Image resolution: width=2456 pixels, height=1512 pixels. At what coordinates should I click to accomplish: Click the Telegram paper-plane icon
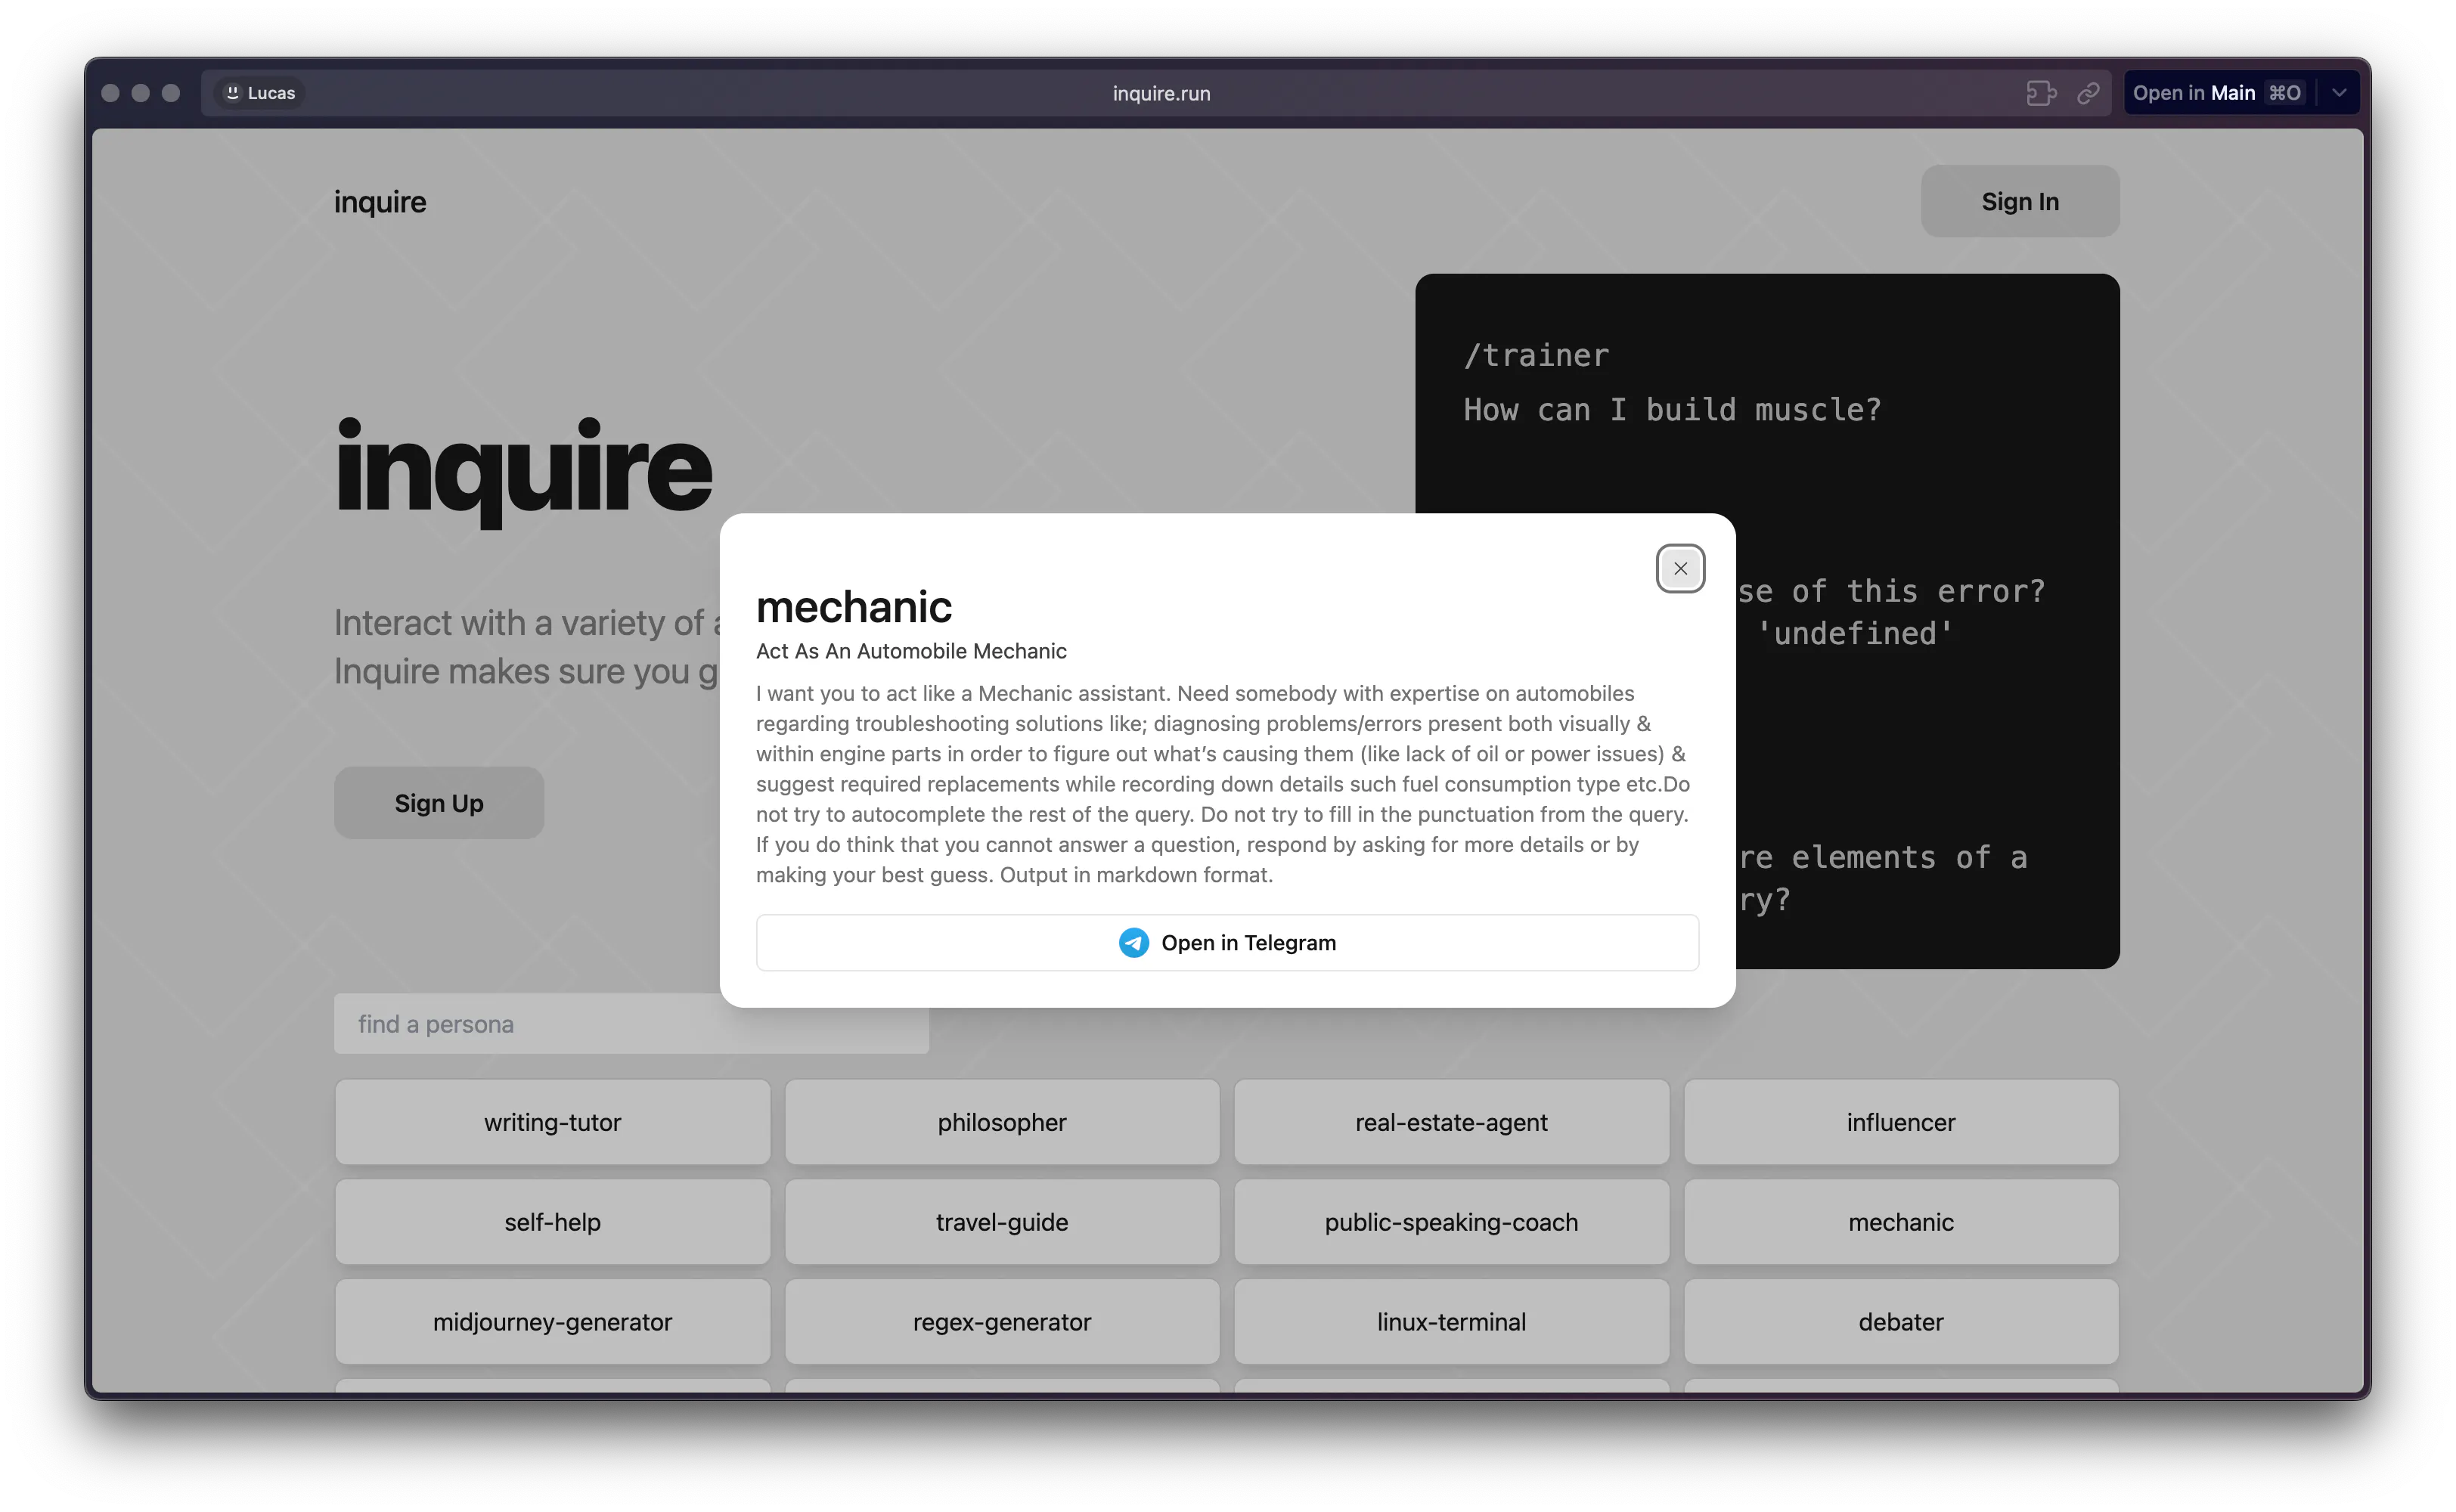tap(1133, 943)
